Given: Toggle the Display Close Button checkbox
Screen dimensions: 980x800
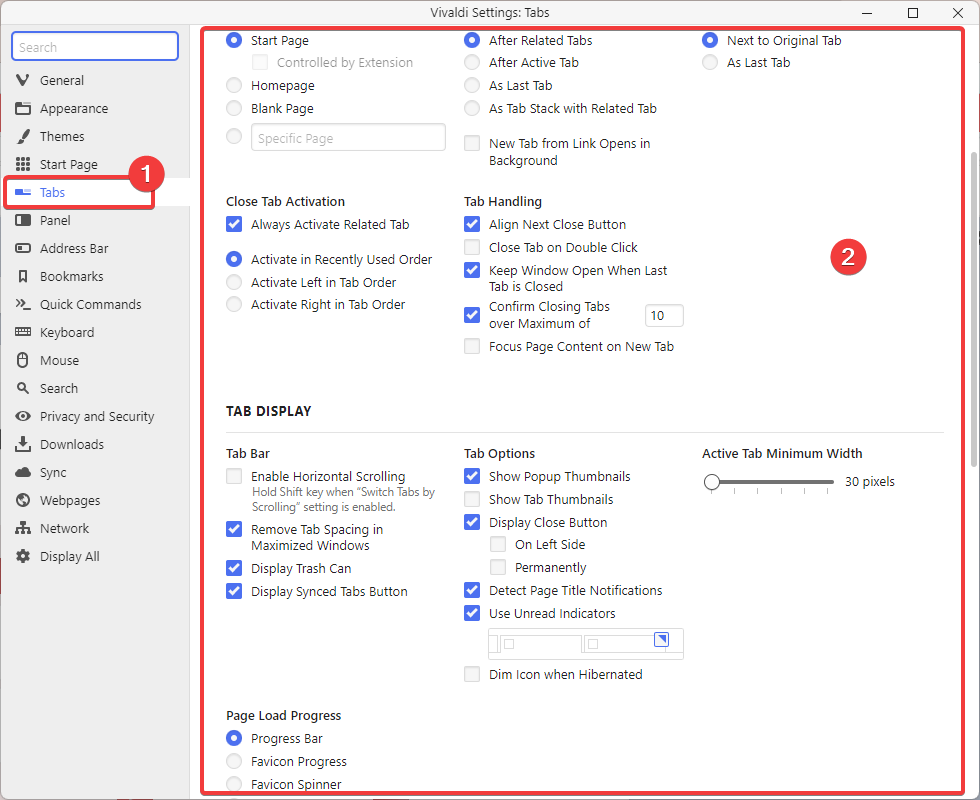Looking at the screenshot, I should (x=472, y=522).
